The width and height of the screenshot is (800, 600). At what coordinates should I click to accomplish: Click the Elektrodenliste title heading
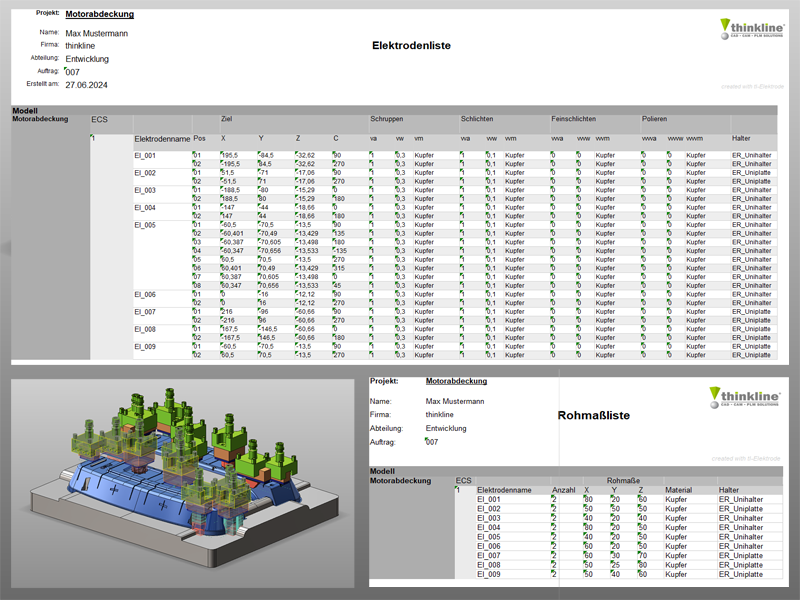411,45
